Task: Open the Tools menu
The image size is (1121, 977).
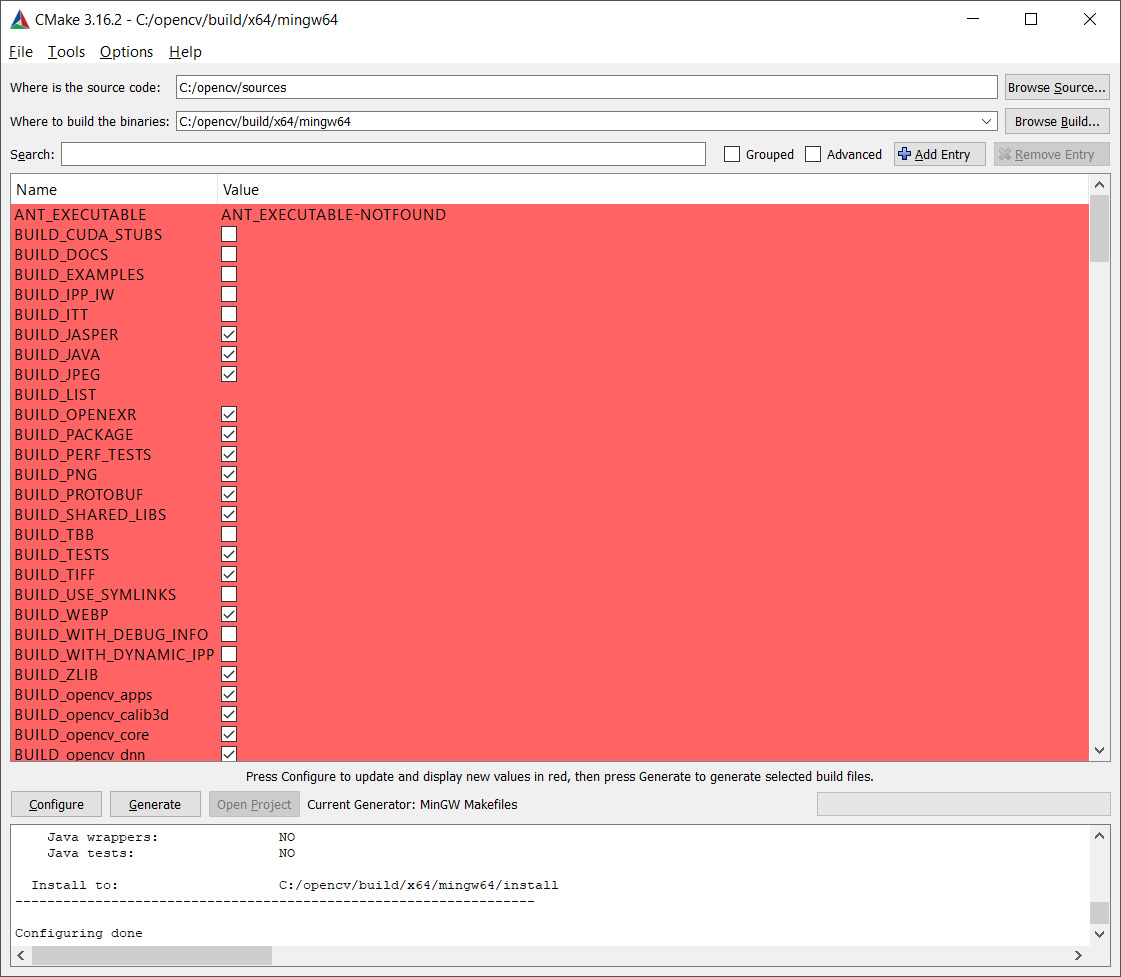Action: (x=66, y=51)
